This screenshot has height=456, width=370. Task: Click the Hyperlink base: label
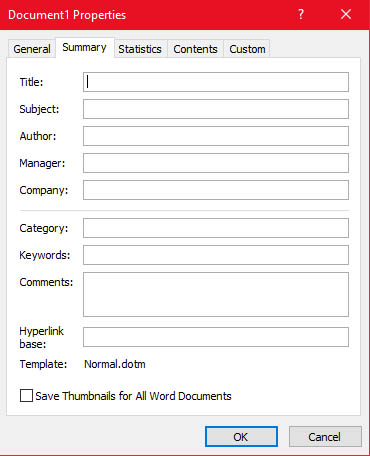click(42, 337)
